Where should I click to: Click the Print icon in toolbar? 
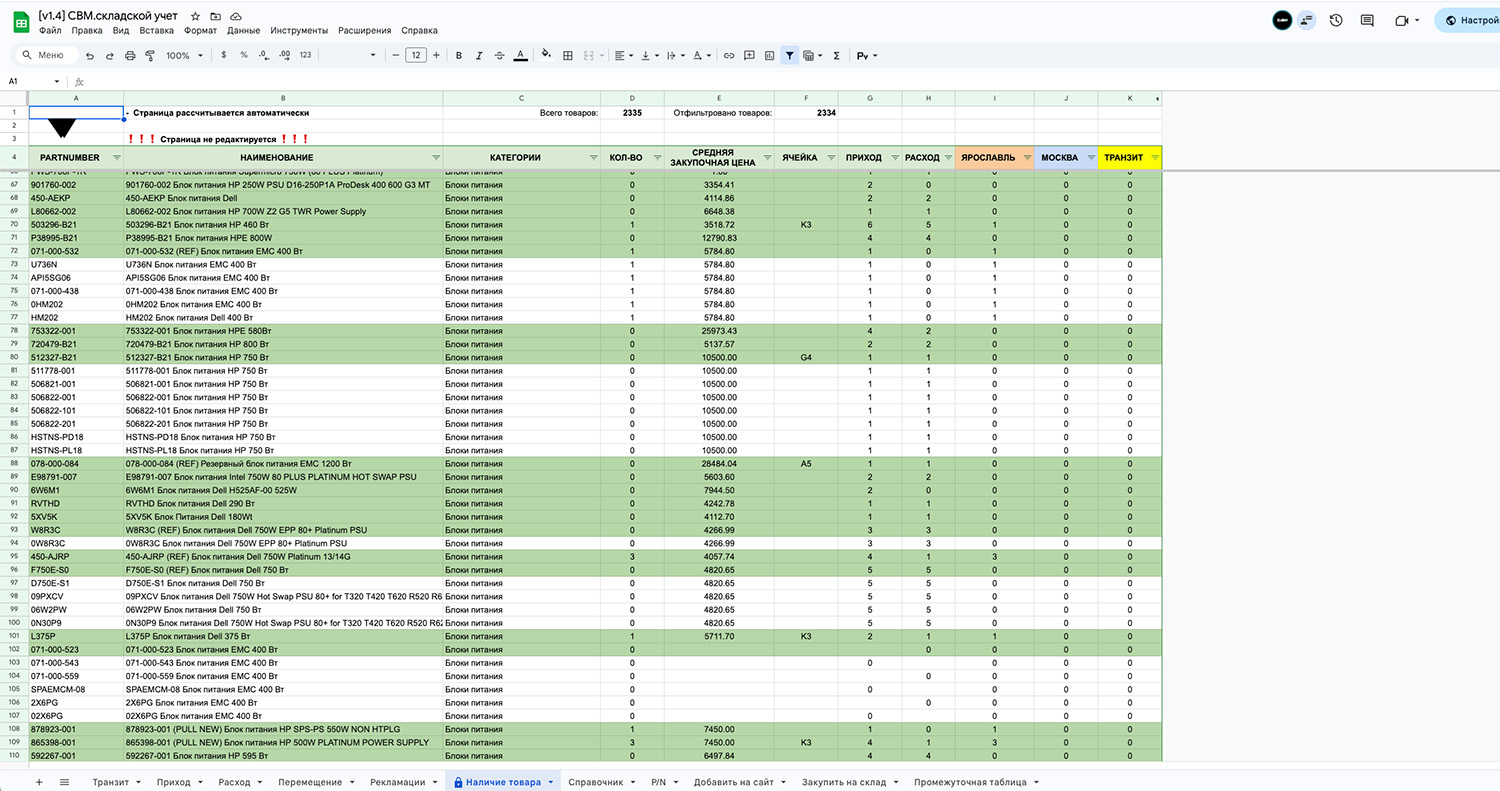click(x=128, y=56)
